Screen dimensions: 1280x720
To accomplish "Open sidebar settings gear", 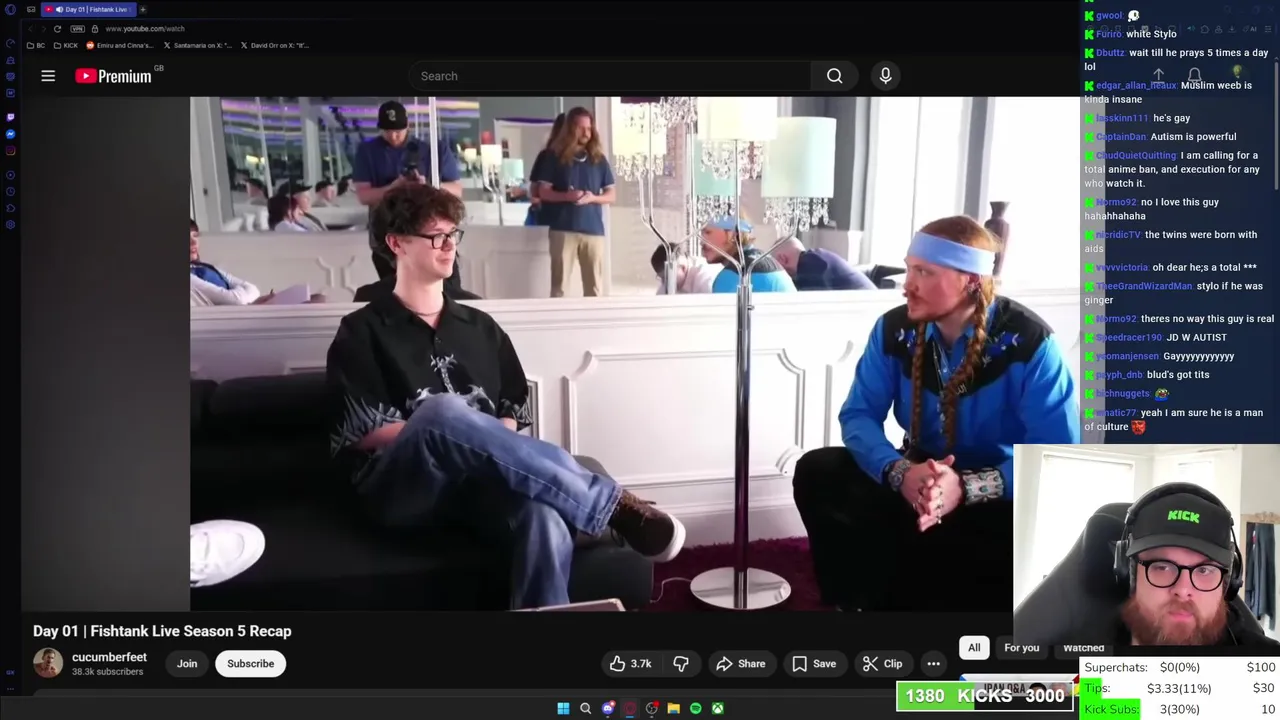I will [x=10, y=225].
